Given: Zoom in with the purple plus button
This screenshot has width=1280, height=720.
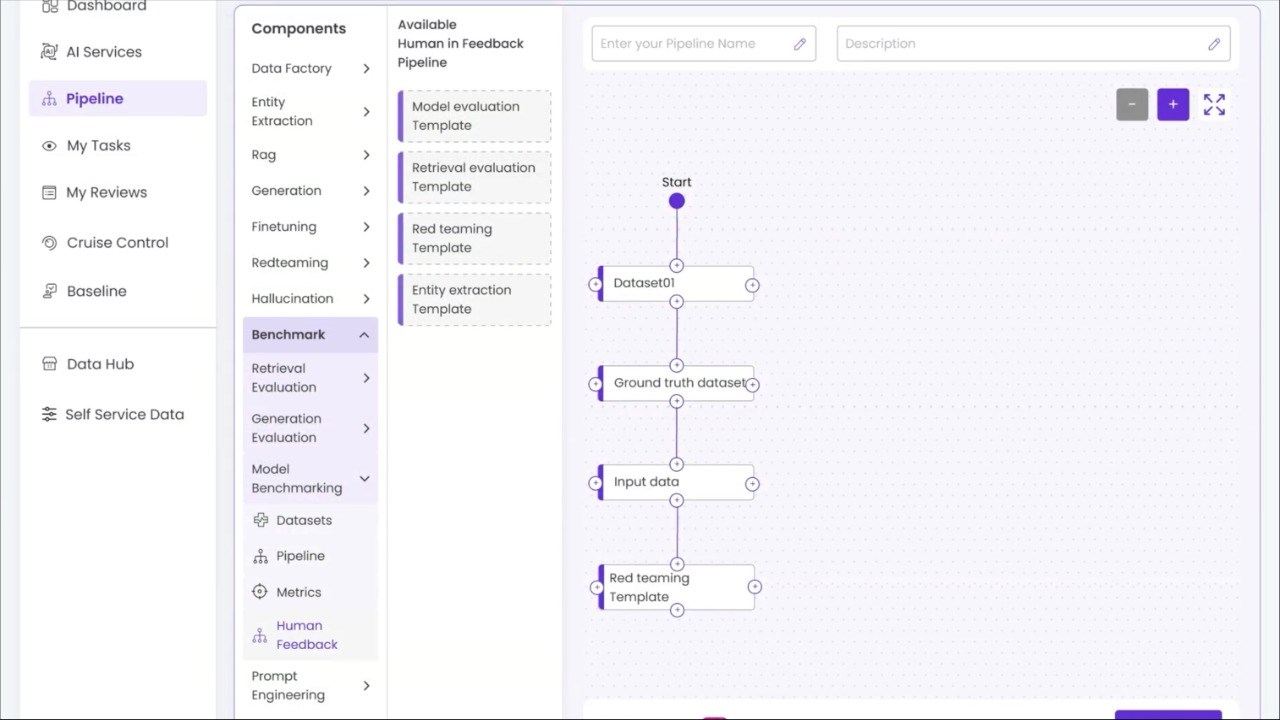Looking at the screenshot, I should click(x=1173, y=104).
